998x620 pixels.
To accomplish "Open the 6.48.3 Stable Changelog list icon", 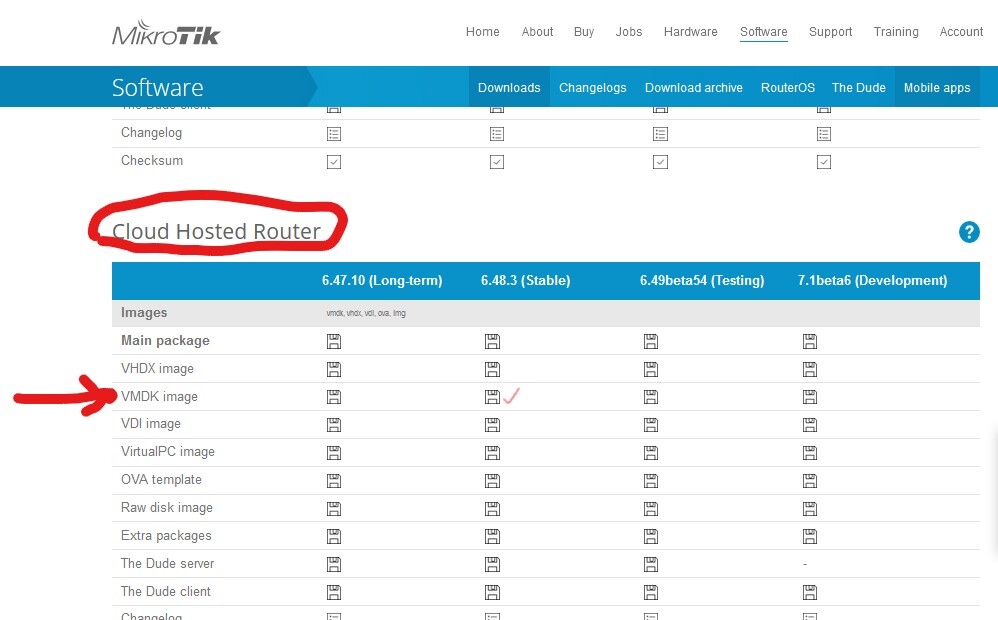I will 497,132.
